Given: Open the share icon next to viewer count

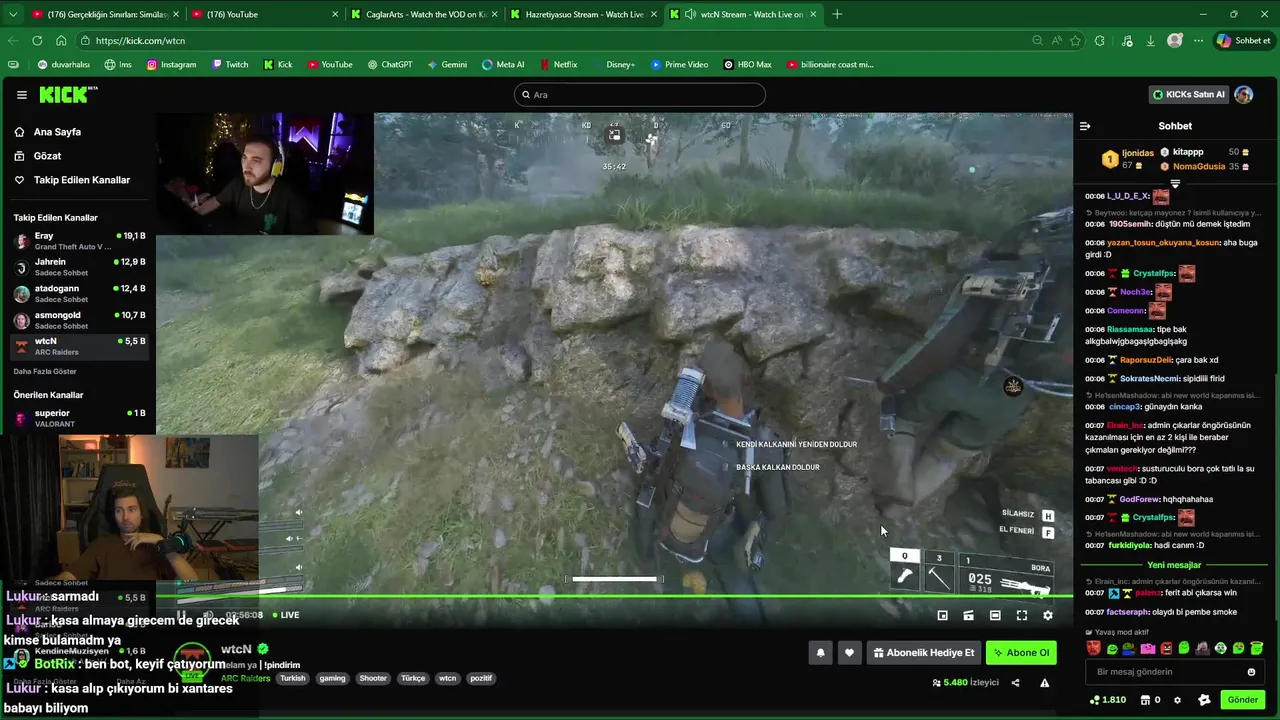Looking at the screenshot, I should [x=1015, y=683].
